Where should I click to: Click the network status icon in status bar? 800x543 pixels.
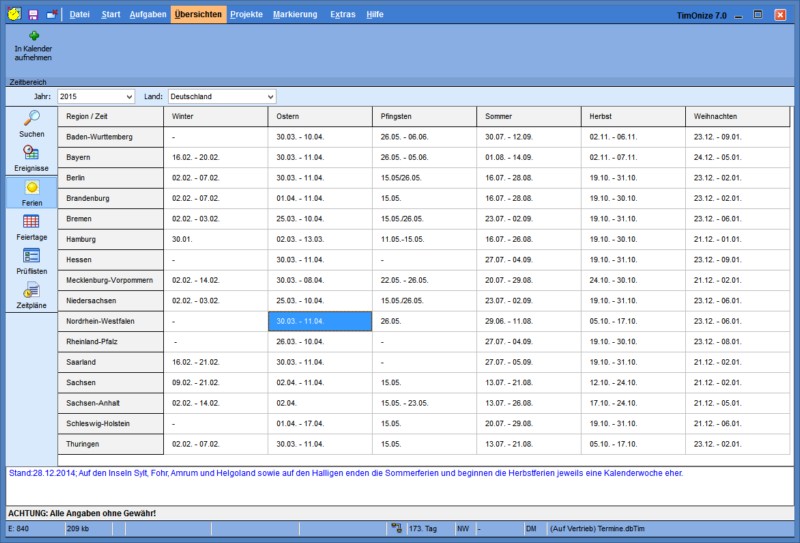point(396,528)
